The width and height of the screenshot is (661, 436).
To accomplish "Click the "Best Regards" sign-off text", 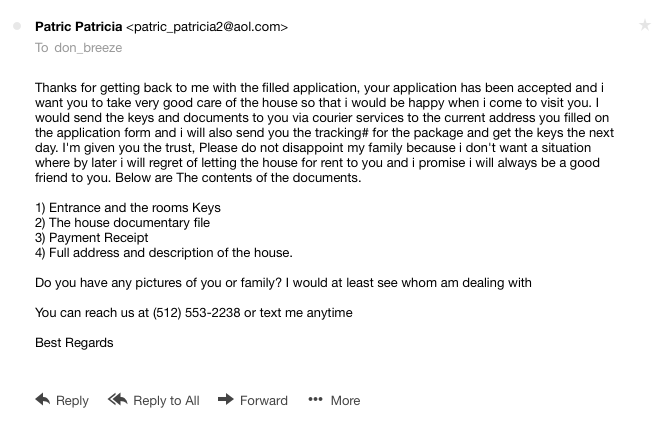I will pyautogui.click(x=74, y=343).
